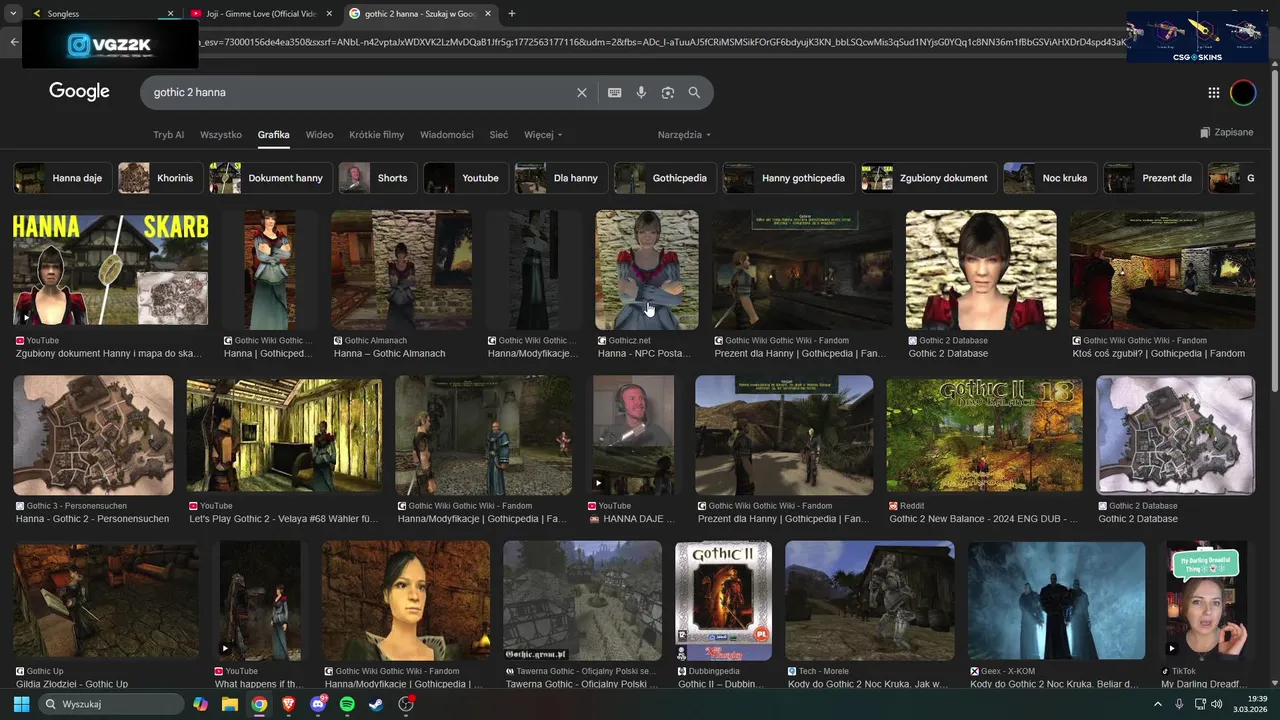This screenshot has width=1280, height=720.
Task: Open network settings from the system tray
Action: 1199,704
